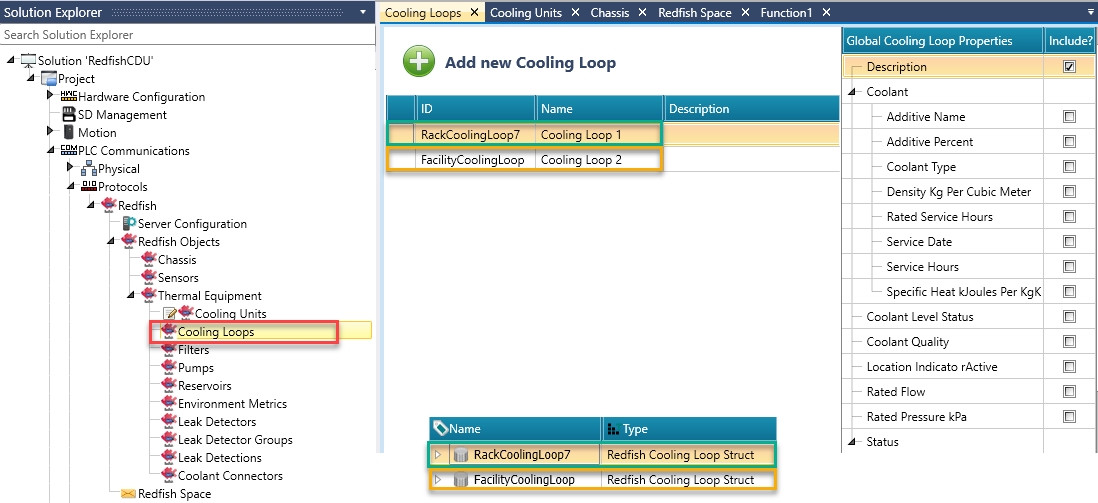The width and height of the screenshot is (1098, 503).
Task: Tick the Rated Flow include checkbox
Action: click(1069, 392)
